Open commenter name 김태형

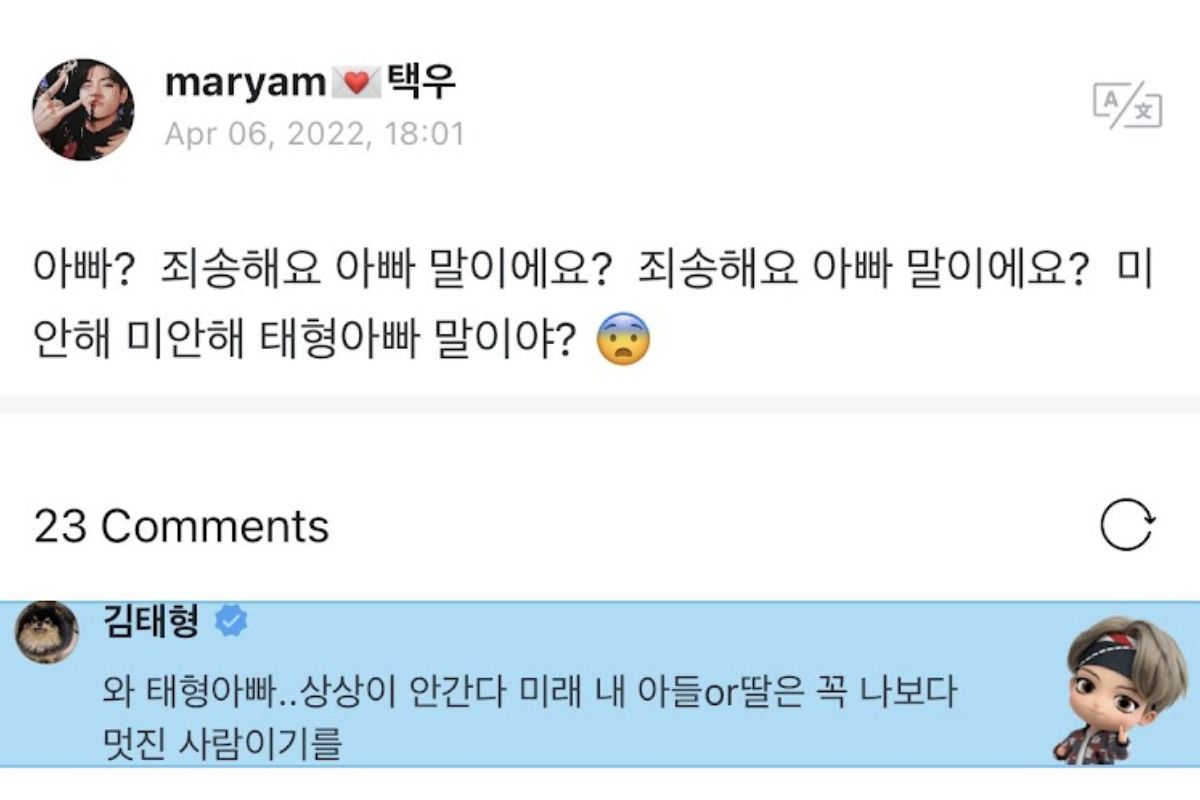[x=151, y=622]
